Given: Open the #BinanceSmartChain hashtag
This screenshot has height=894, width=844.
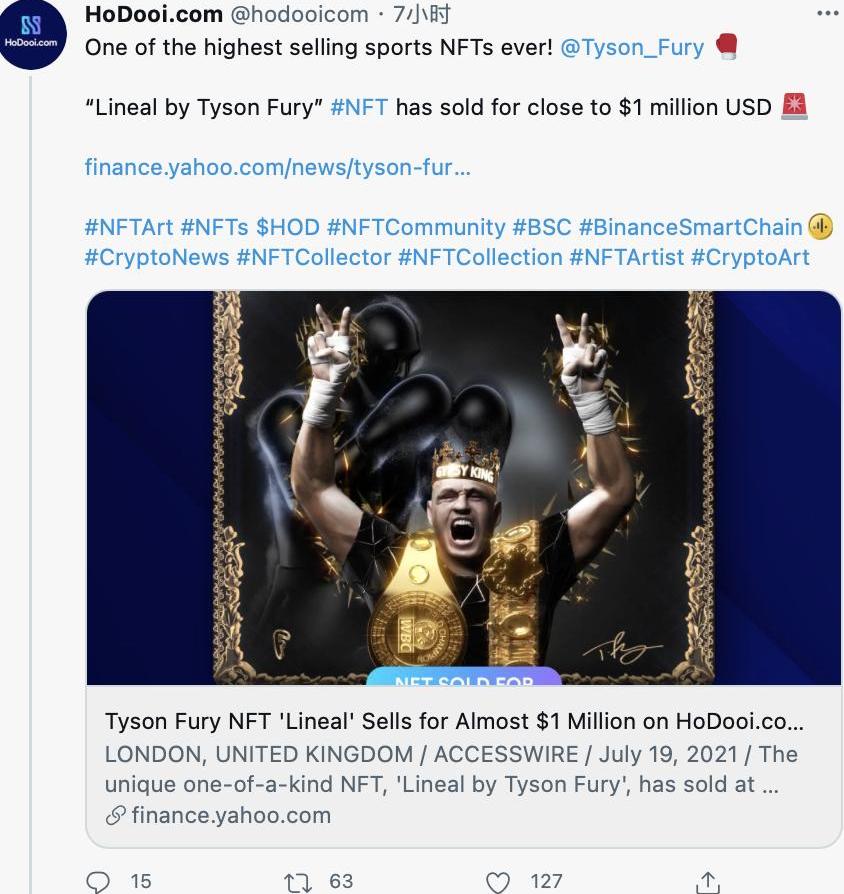Looking at the screenshot, I should point(690,227).
